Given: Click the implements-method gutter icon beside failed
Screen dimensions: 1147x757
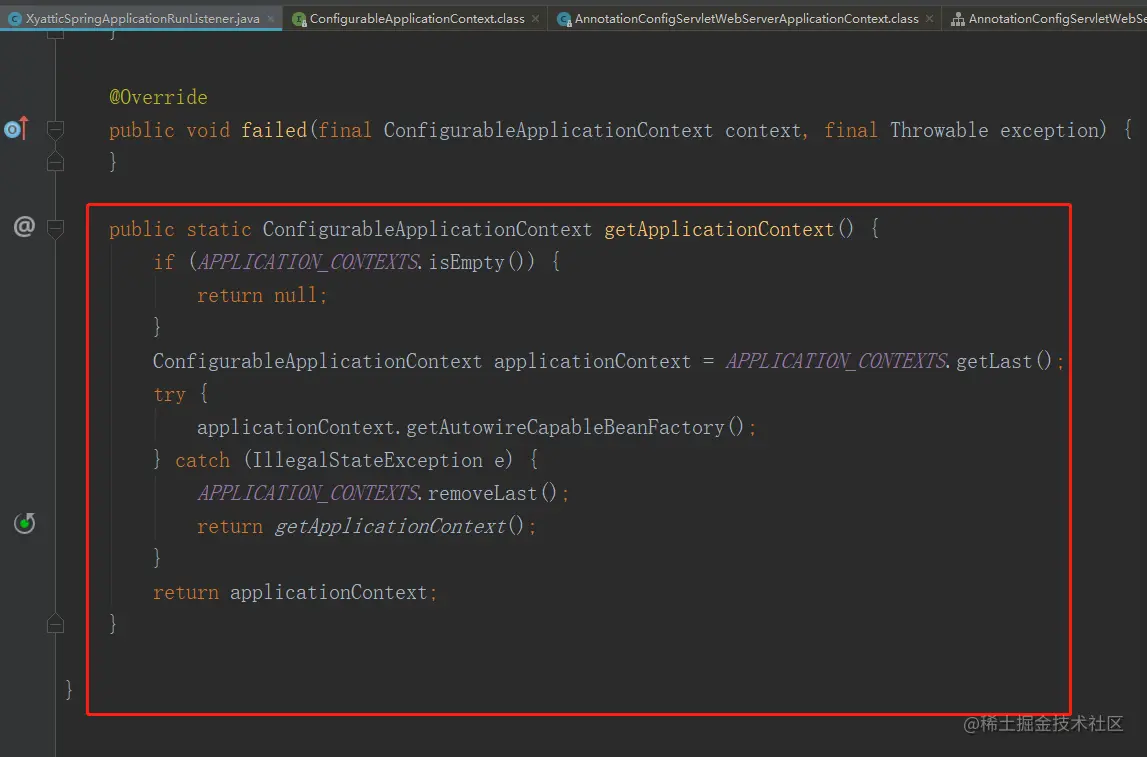Looking at the screenshot, I should (17, 129).
